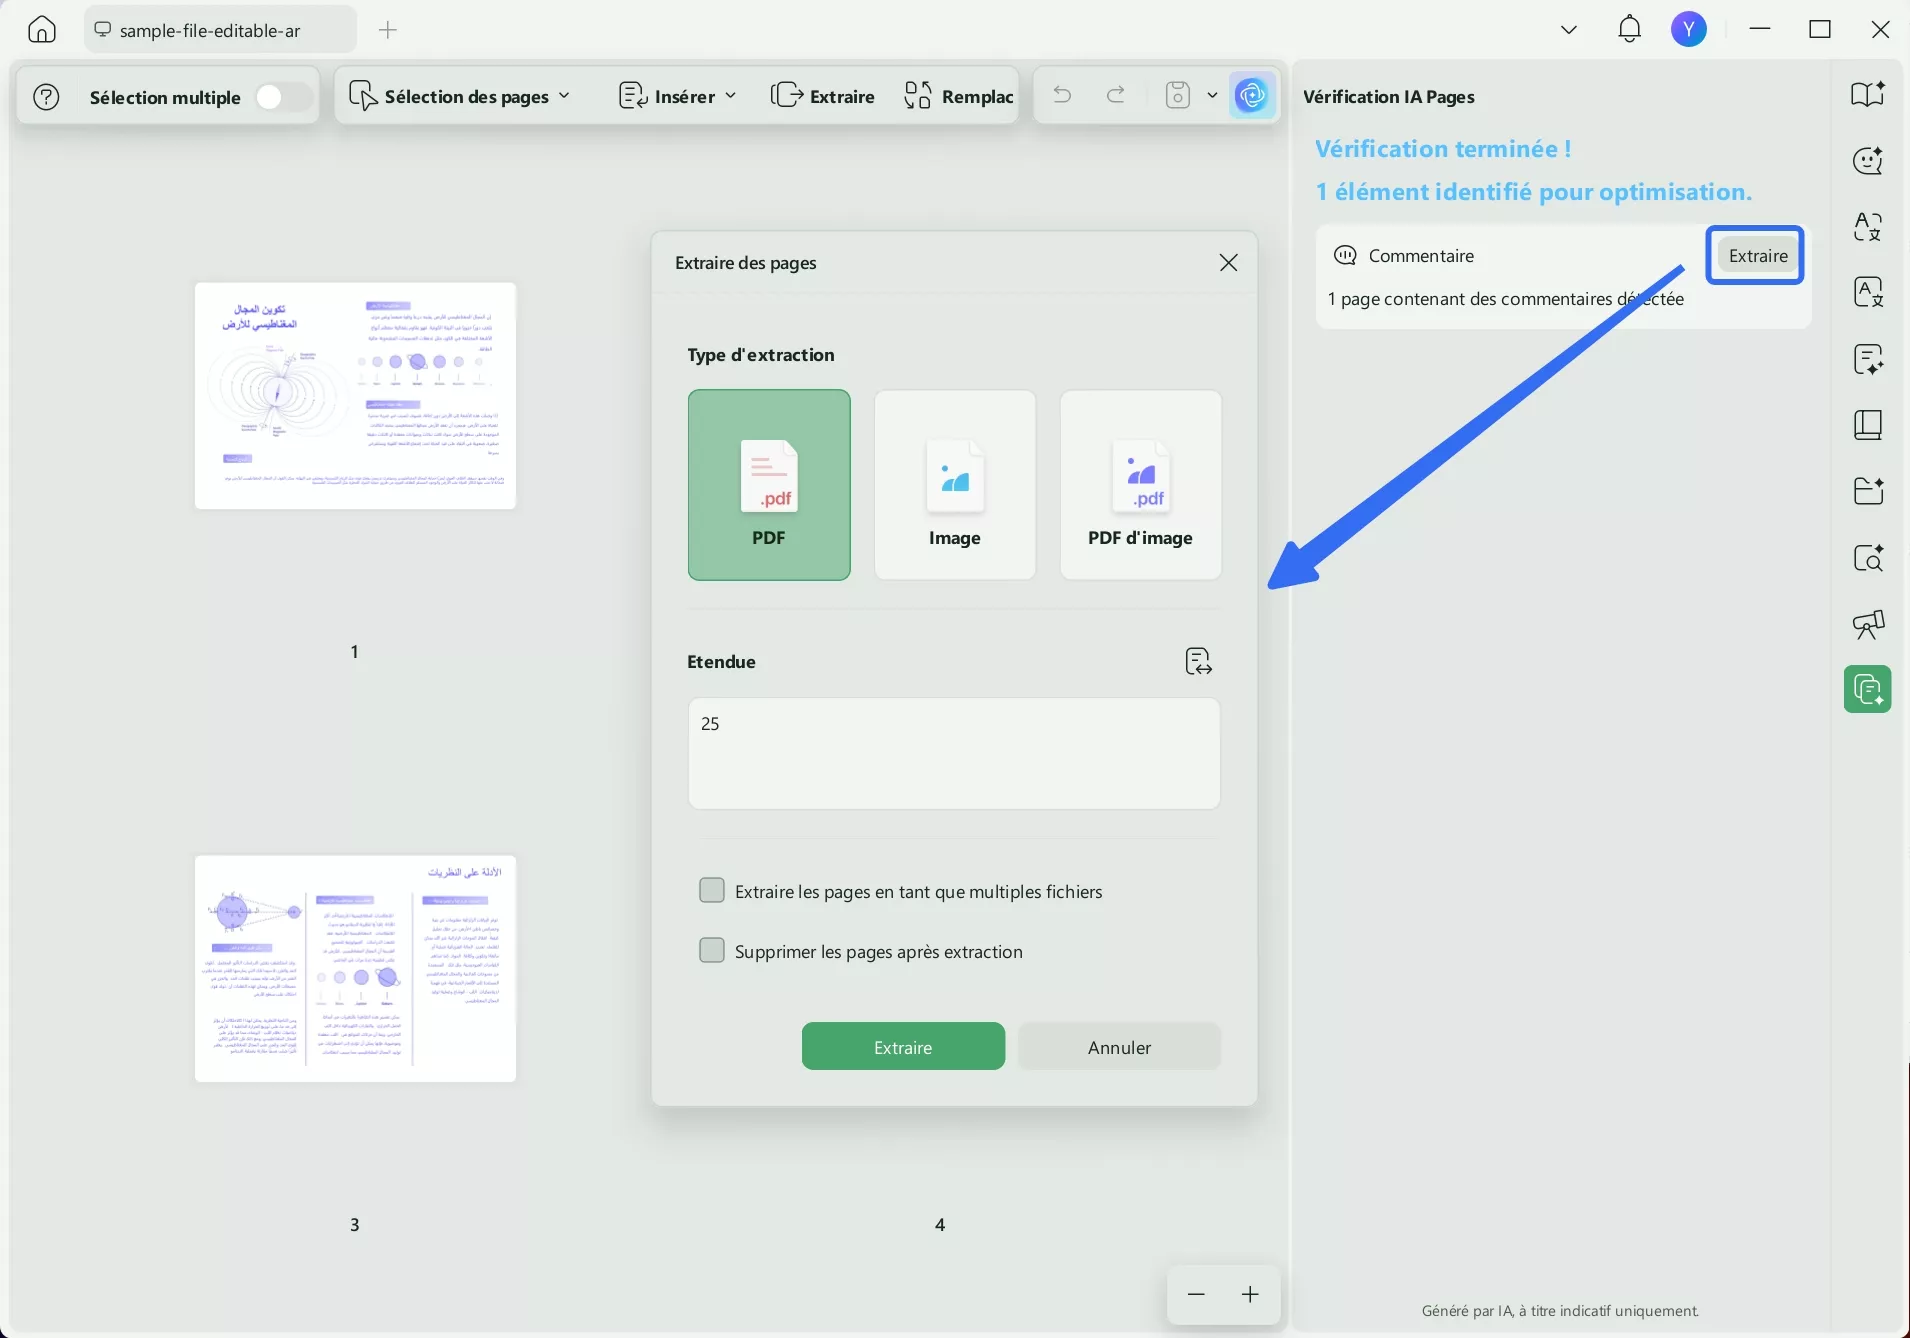Screen dimensions: 1910x1338
Task: Click the Remplacer toolbar button
Action: (x=958, y=96)
